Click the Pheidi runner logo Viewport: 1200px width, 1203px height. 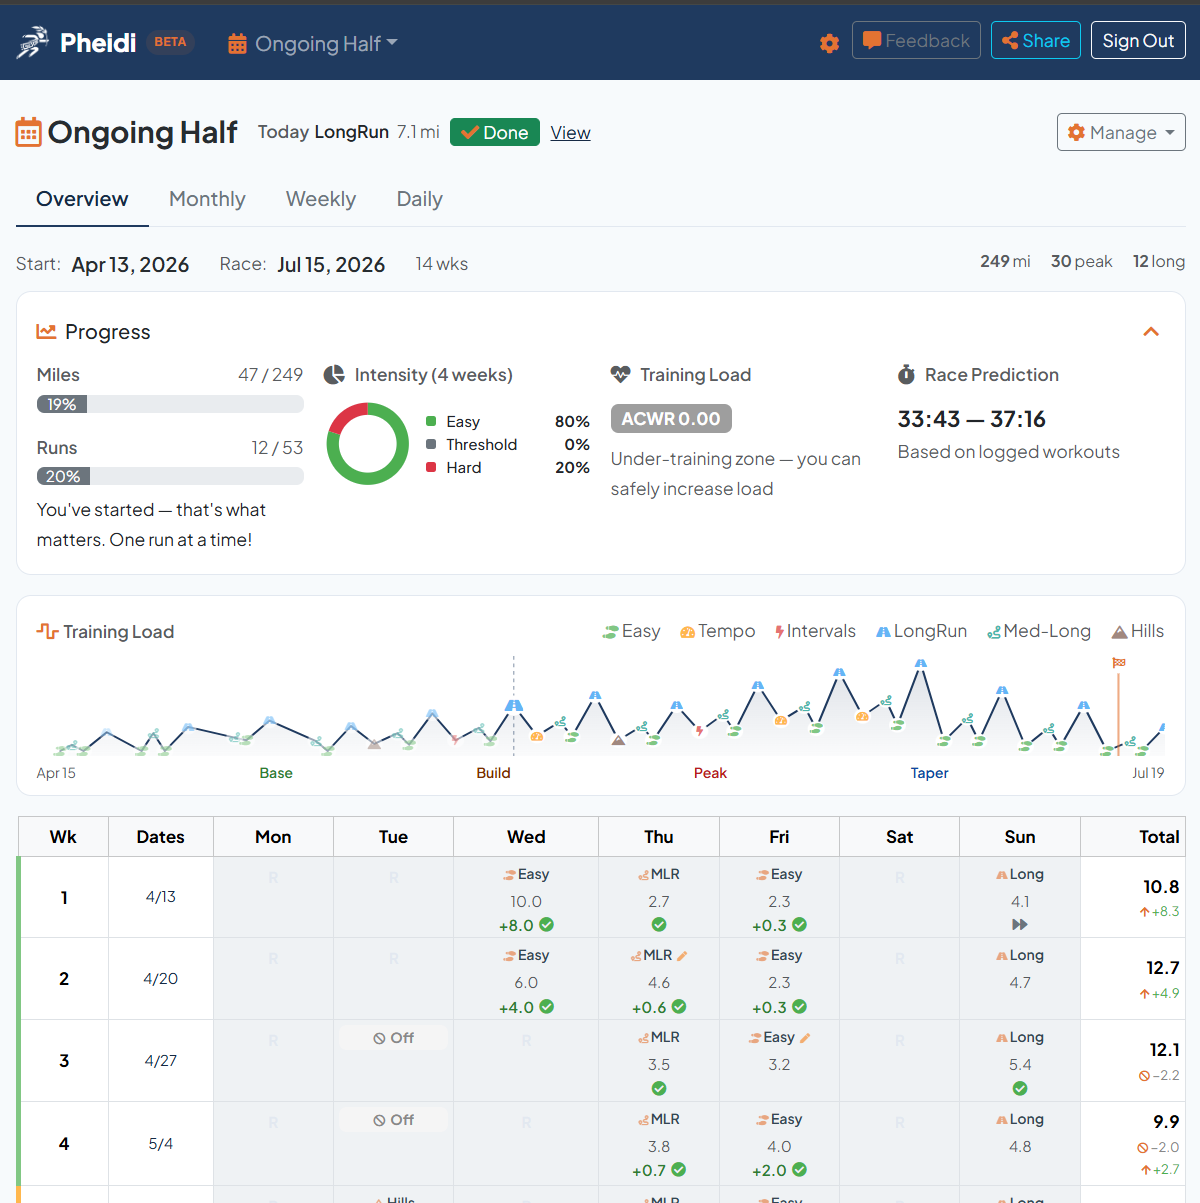pos(32,42)
